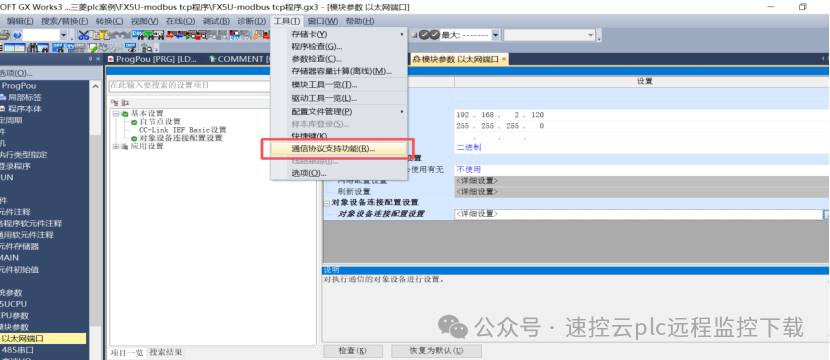Select 参数检查(C)... menu entry
Screen dimensions: 830x360
pos(339,59)
